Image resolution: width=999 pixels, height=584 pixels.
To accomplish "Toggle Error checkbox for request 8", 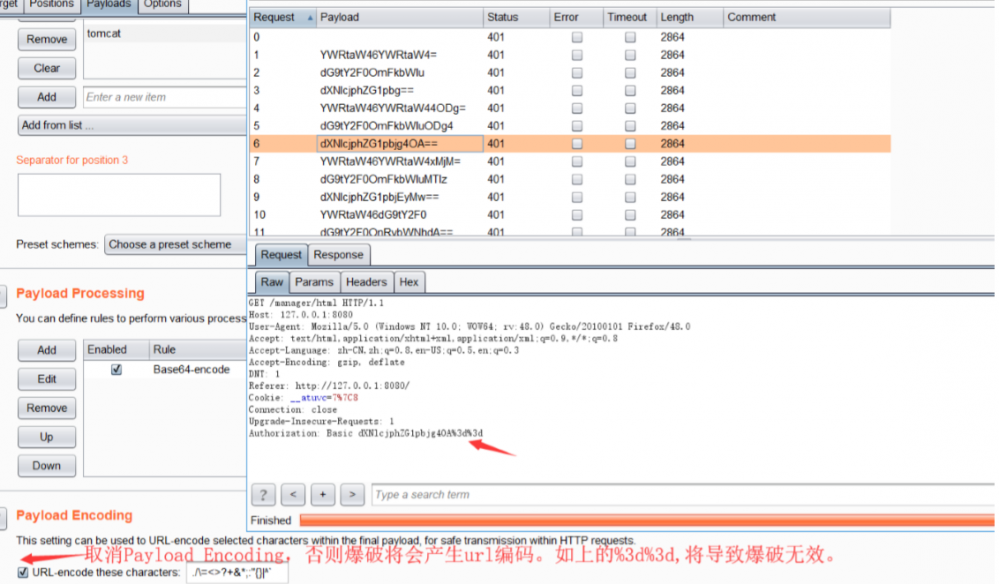I will tap(577, 180).
